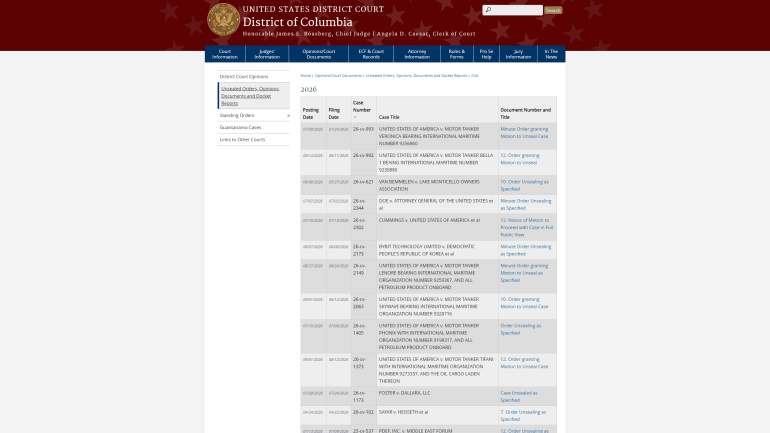Click District of Columbia site title

pyautogui.click(x=298, y=22)
